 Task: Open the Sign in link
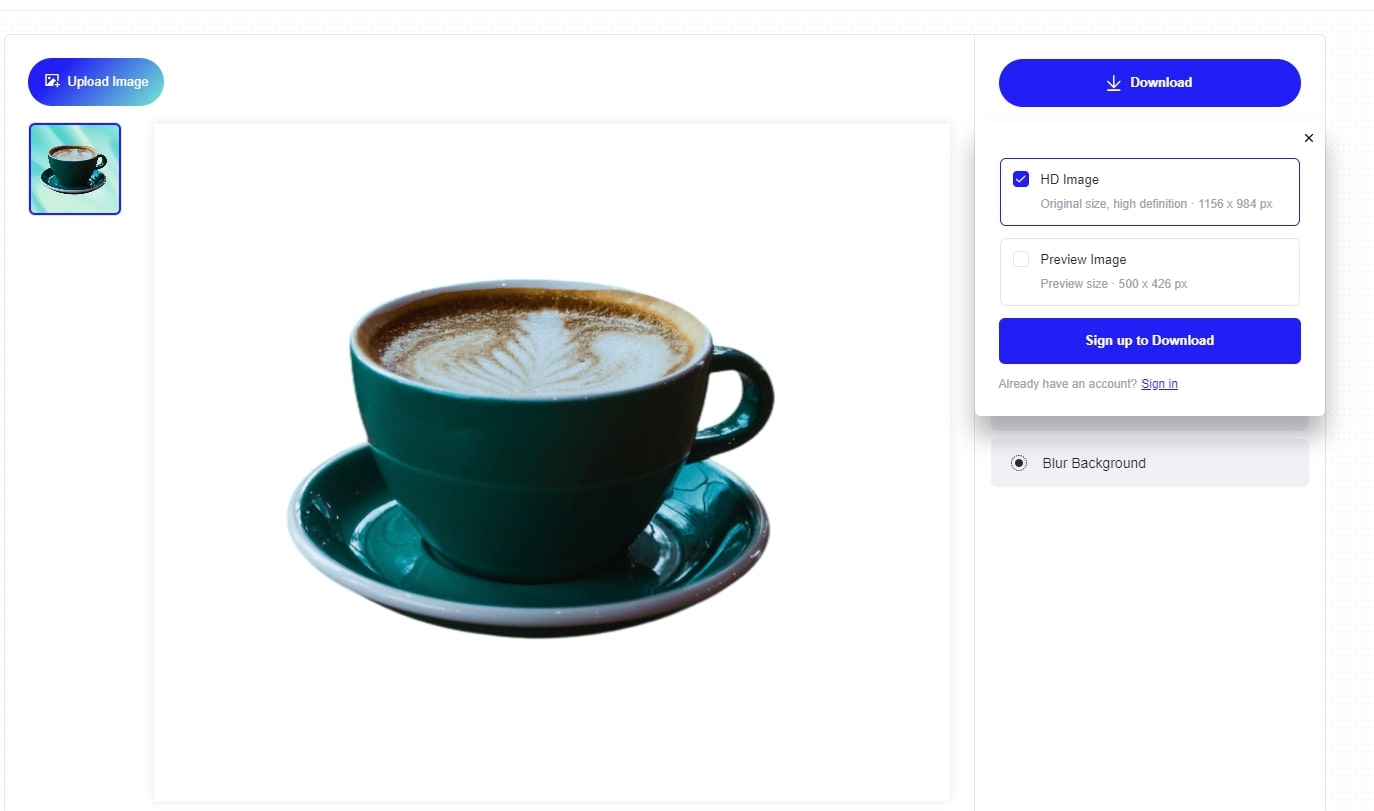coord(1159,384)
